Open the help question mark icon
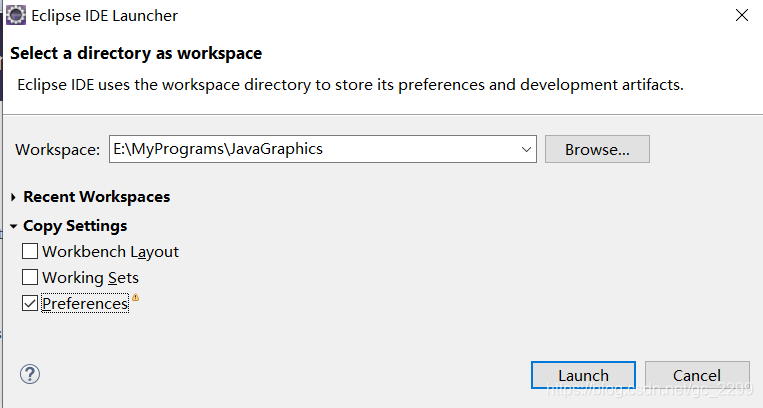The width and height of the screenshot is (763, 408). click(x=30, y=374)
